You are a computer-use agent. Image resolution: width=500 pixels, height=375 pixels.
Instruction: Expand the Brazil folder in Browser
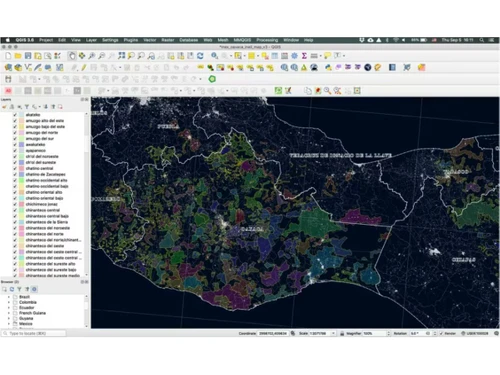point(9,297)
